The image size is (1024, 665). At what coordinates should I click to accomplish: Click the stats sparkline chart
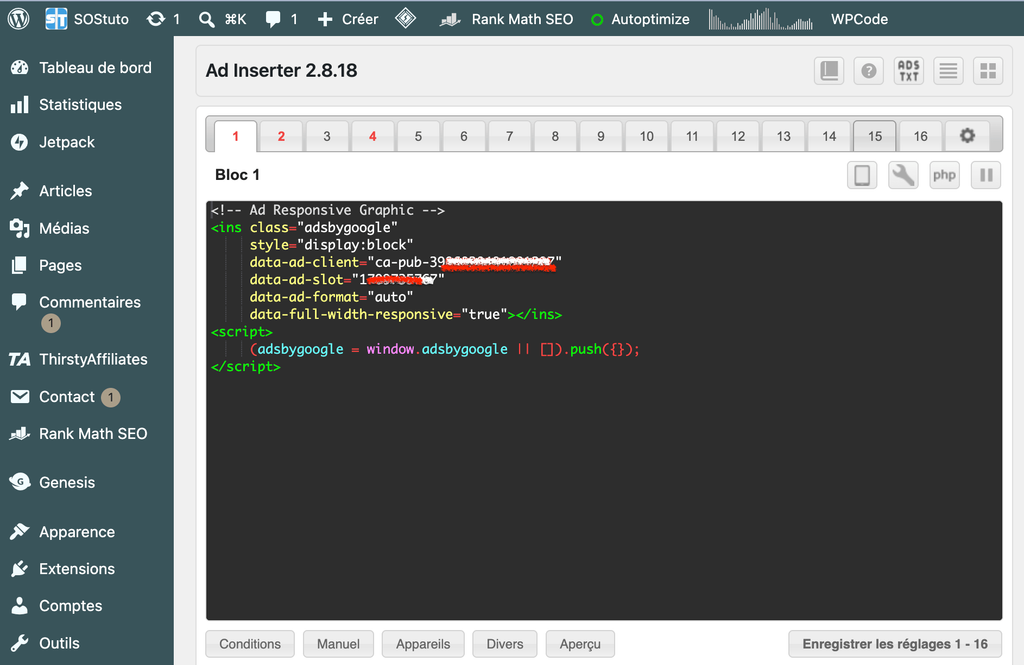(761, 19)
